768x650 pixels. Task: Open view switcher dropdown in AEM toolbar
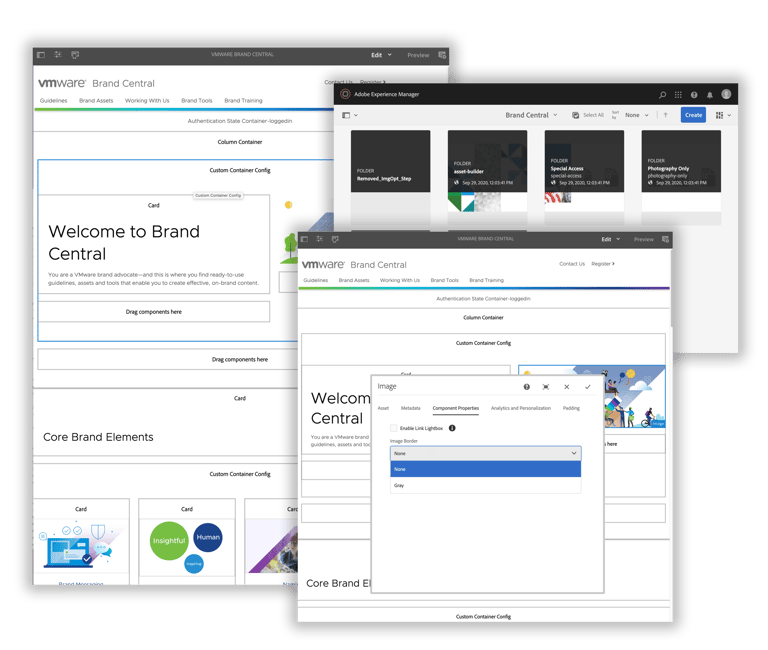tap(723, 115)
